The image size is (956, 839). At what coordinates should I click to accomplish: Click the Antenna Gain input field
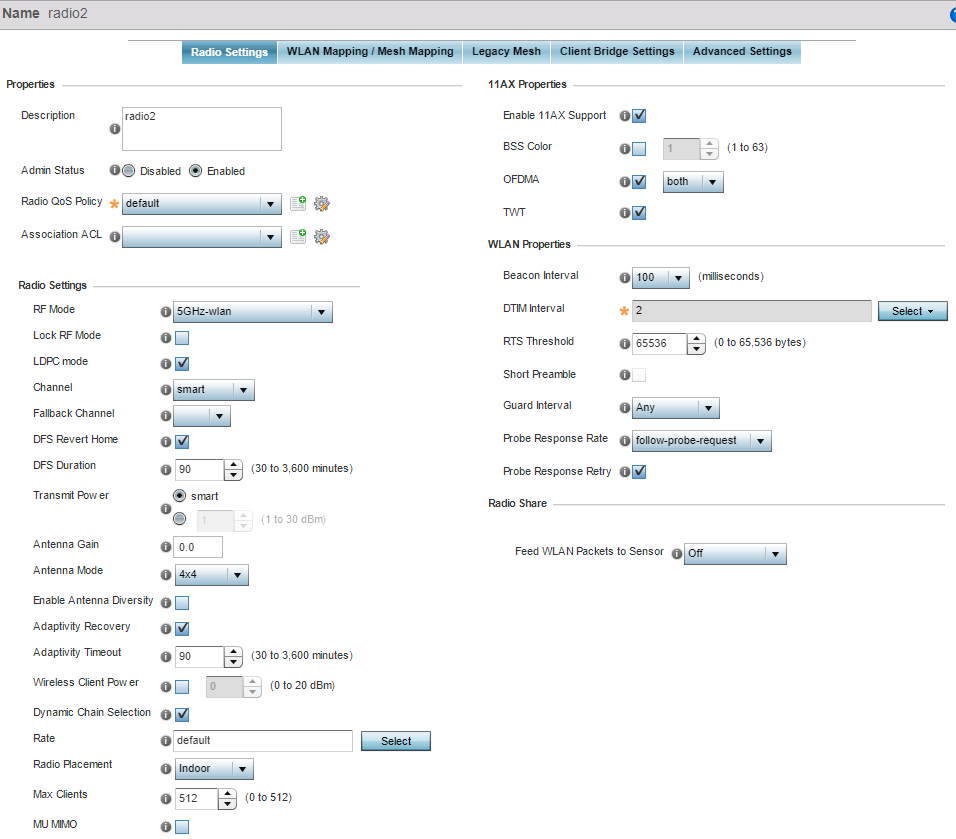click(197, 547)
